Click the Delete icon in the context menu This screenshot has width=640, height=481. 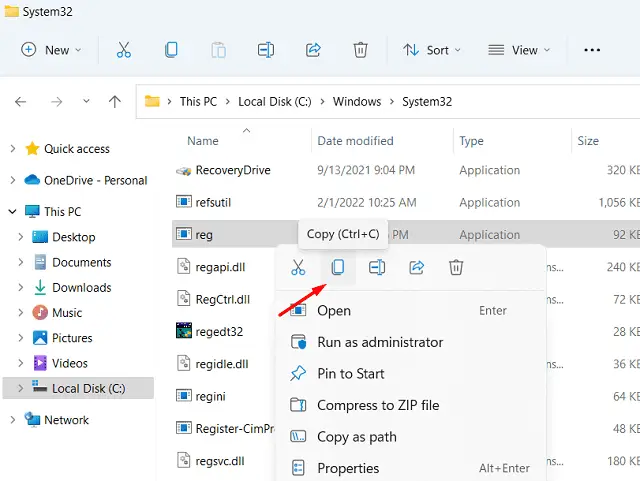(456, 267)
